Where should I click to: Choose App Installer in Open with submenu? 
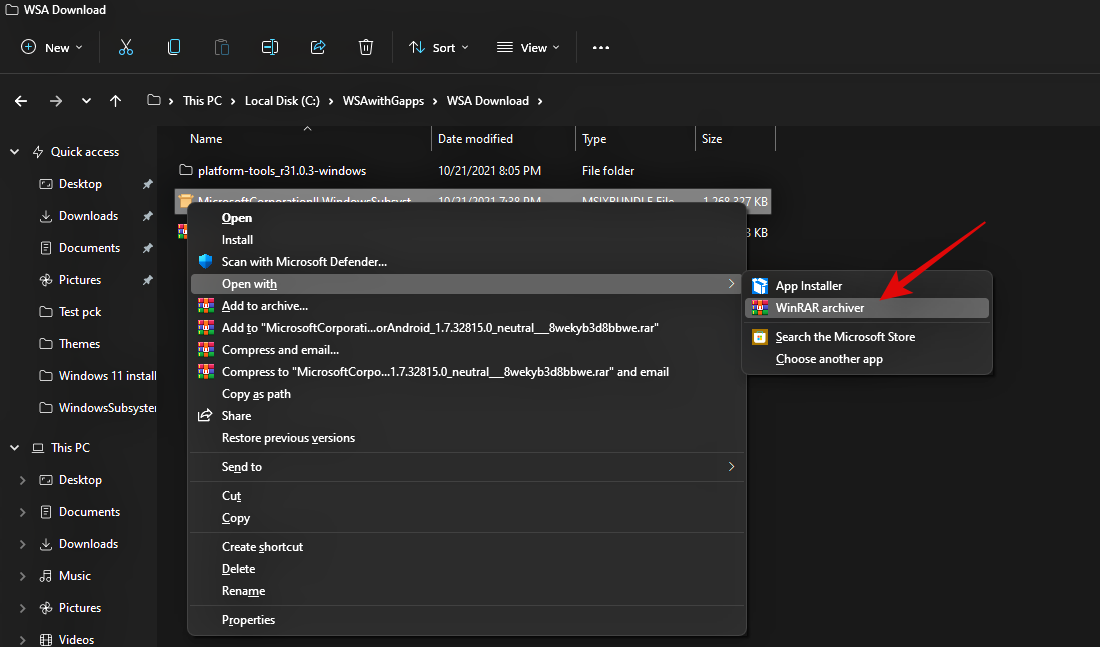click(x=808, y=286)
